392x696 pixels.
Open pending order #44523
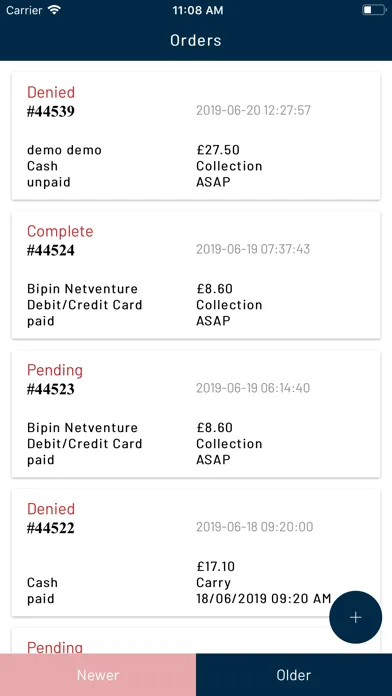click(196, 414)
